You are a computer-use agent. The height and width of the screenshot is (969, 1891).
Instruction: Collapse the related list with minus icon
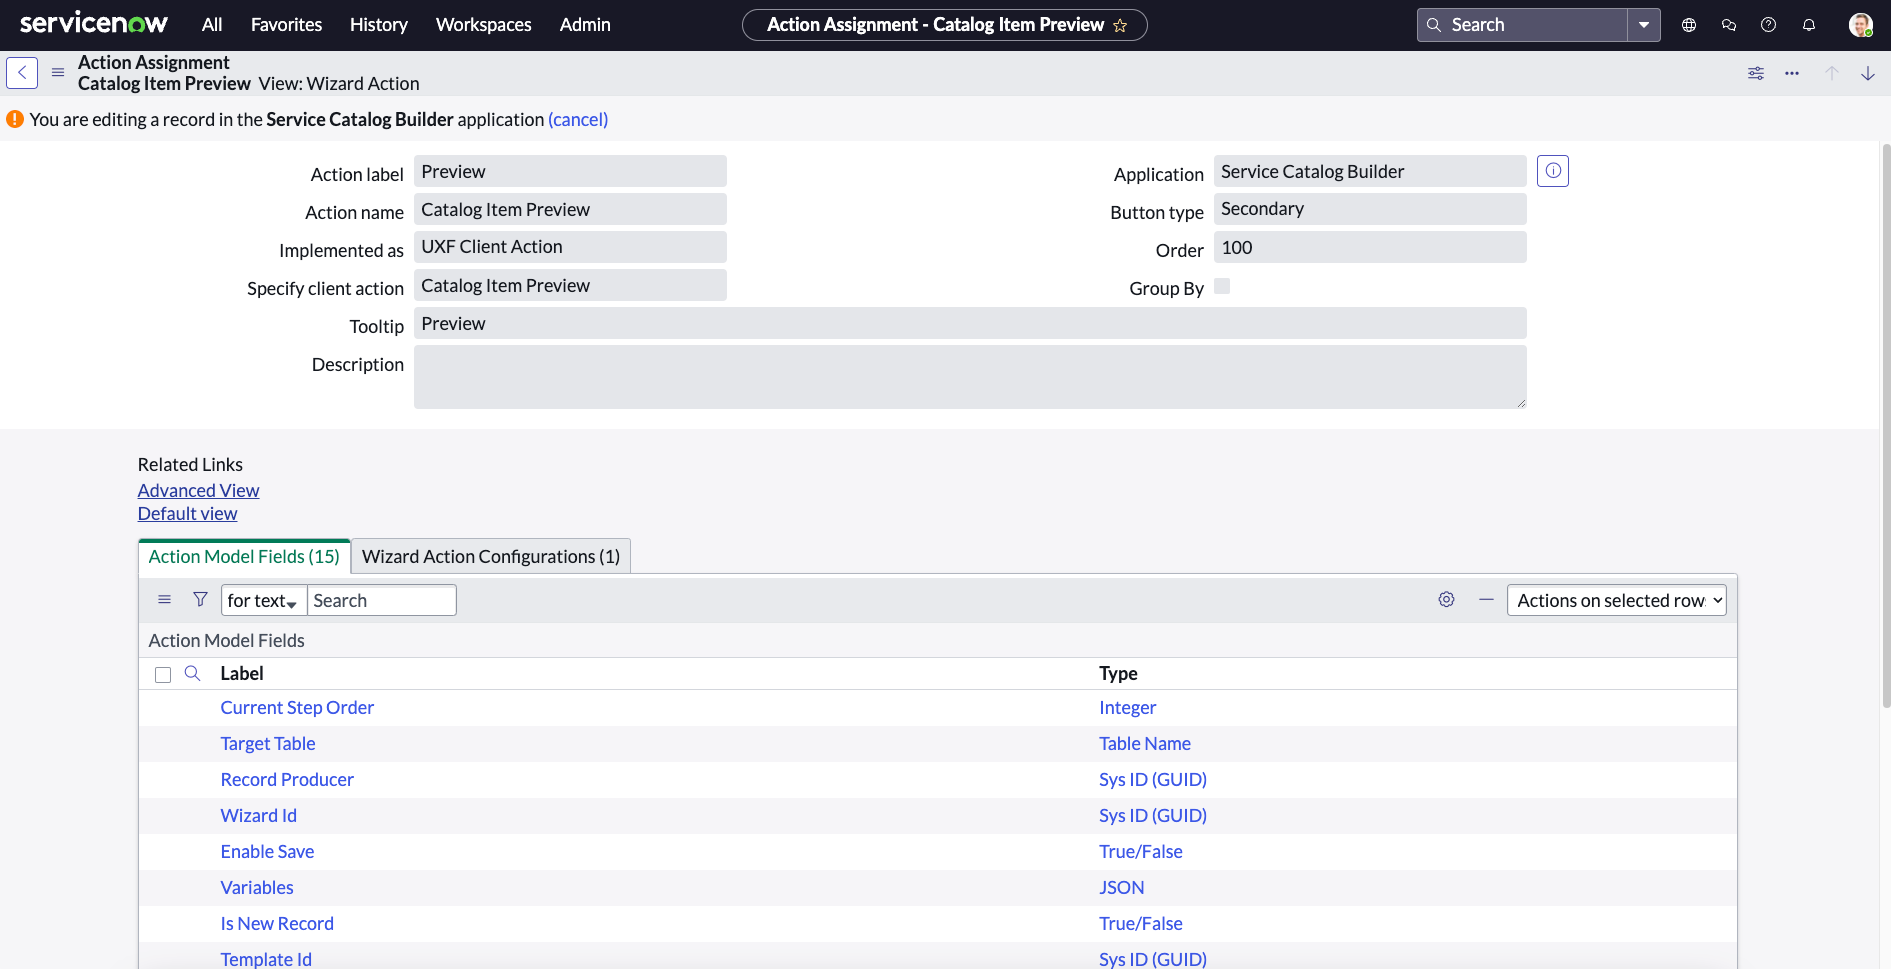pos(1486,600)
